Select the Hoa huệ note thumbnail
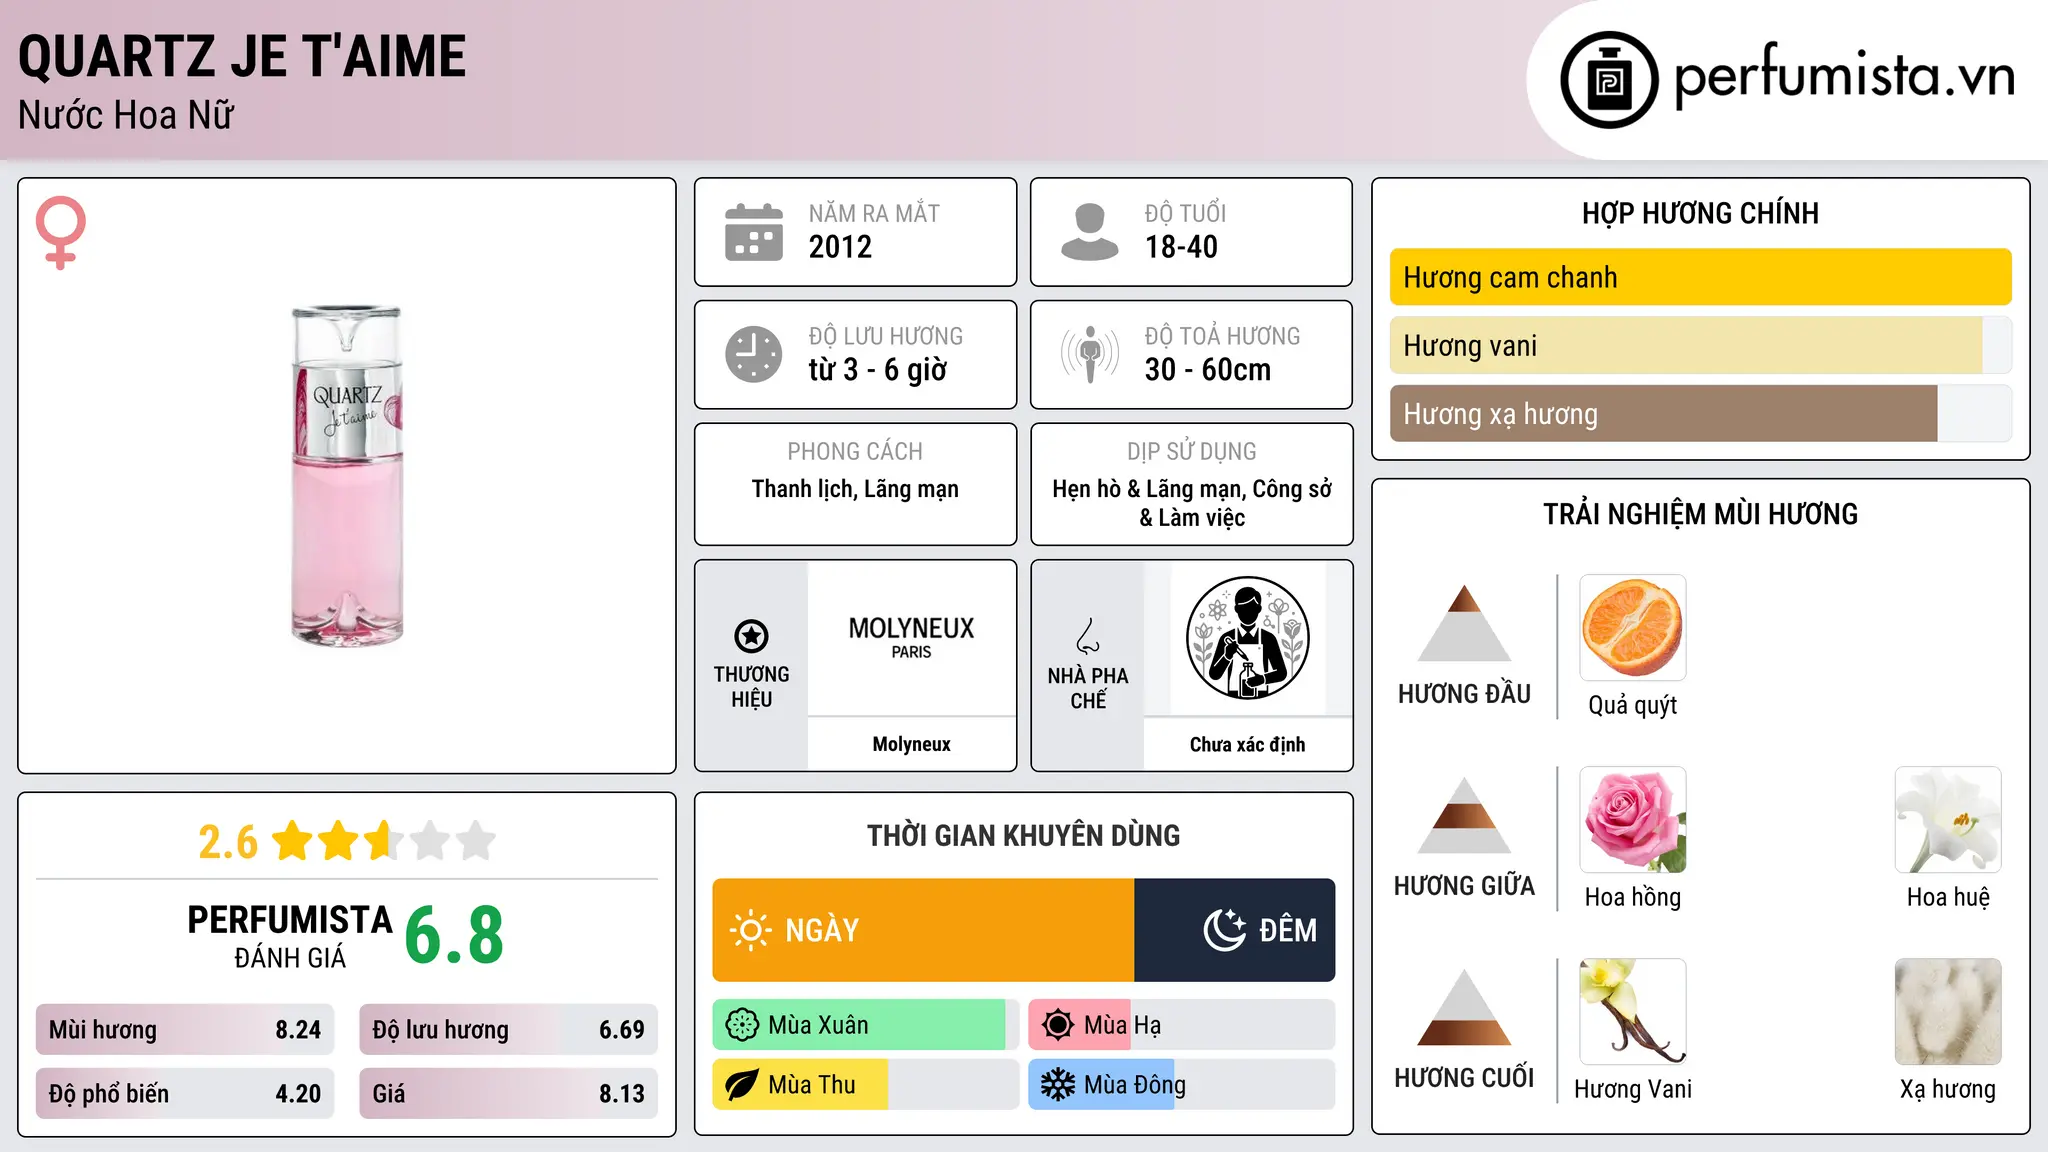This screenshot has height=1152, width=2048. (1948, 820)
